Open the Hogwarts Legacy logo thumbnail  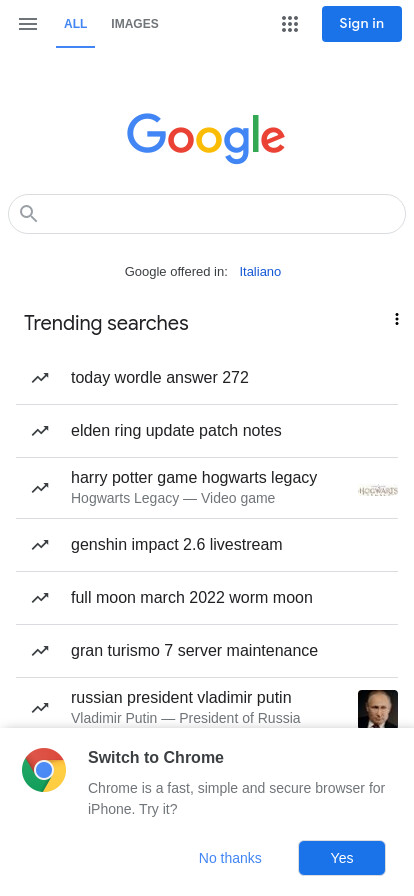point(378,490)
